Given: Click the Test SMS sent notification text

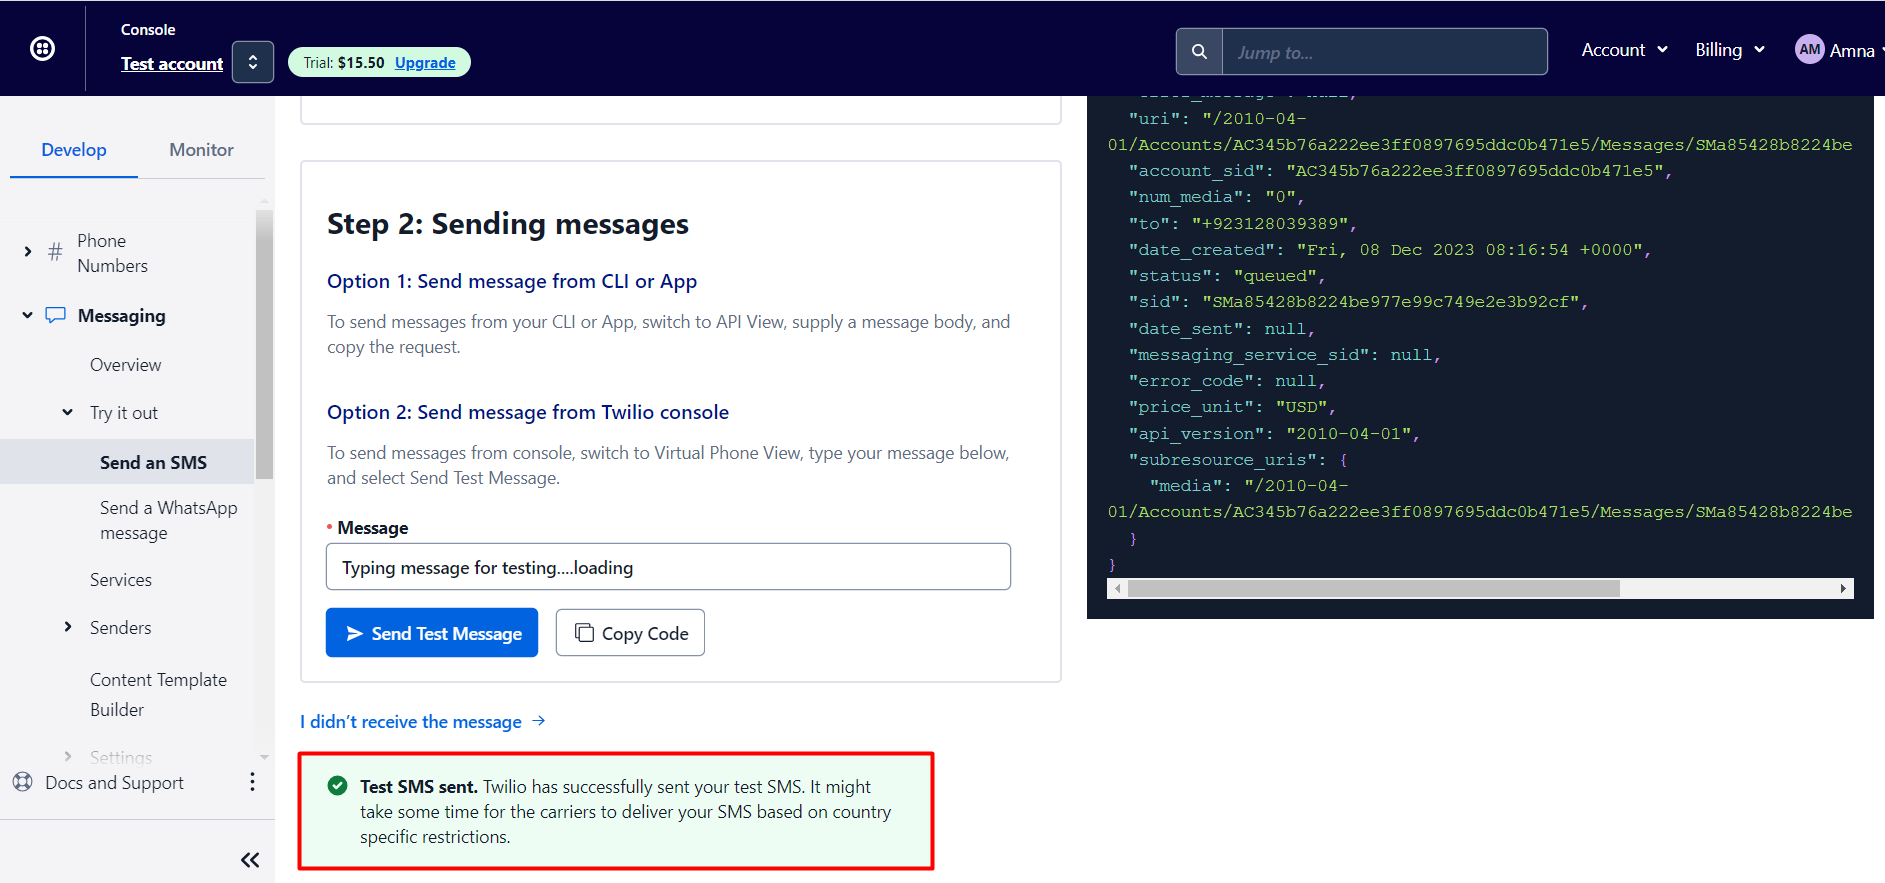Looking at the screenshot, I should coord(625,812).
